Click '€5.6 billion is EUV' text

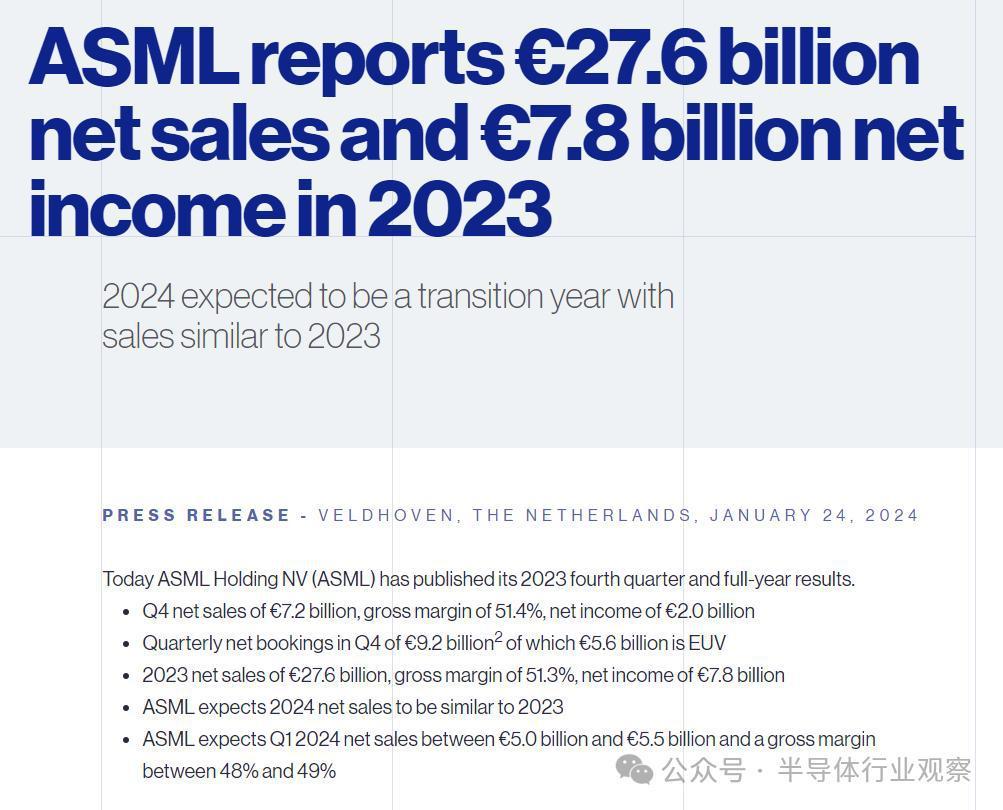tap(652, 643)
